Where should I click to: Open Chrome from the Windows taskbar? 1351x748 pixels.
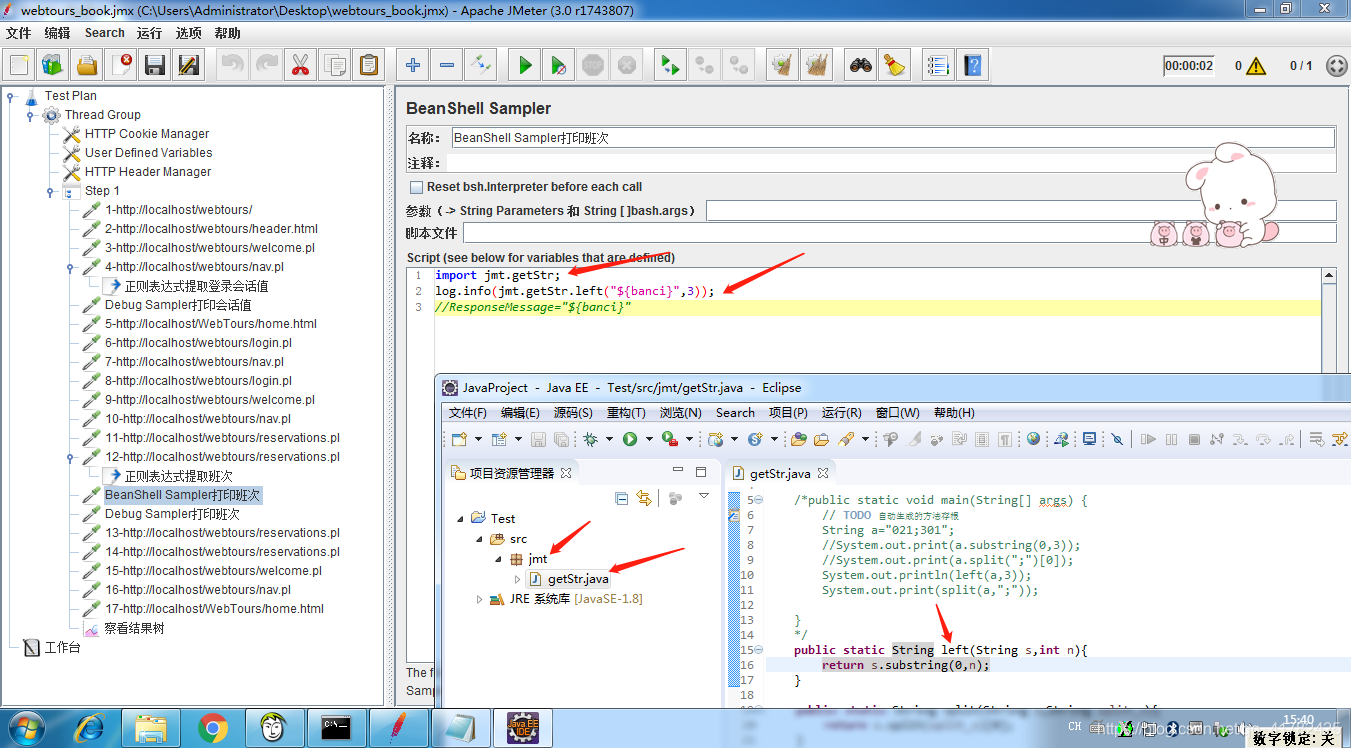[212, 727]
